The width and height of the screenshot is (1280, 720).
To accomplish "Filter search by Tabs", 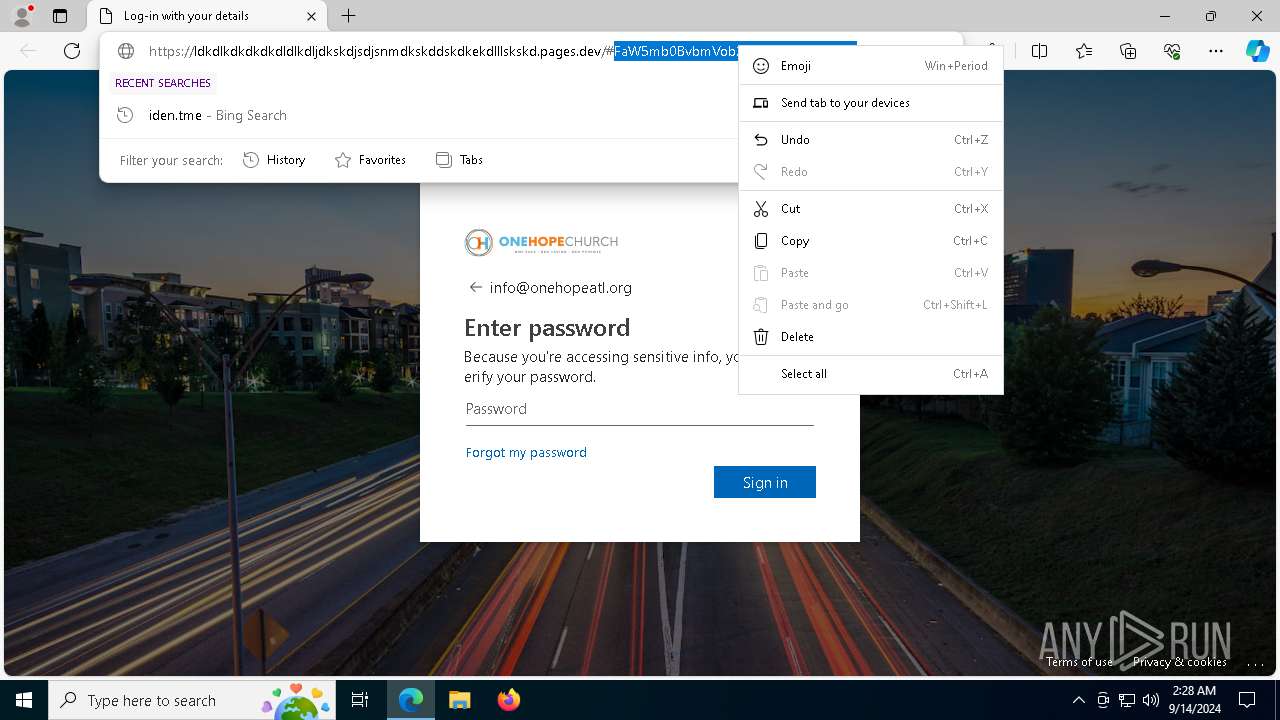I will (460, 160).
